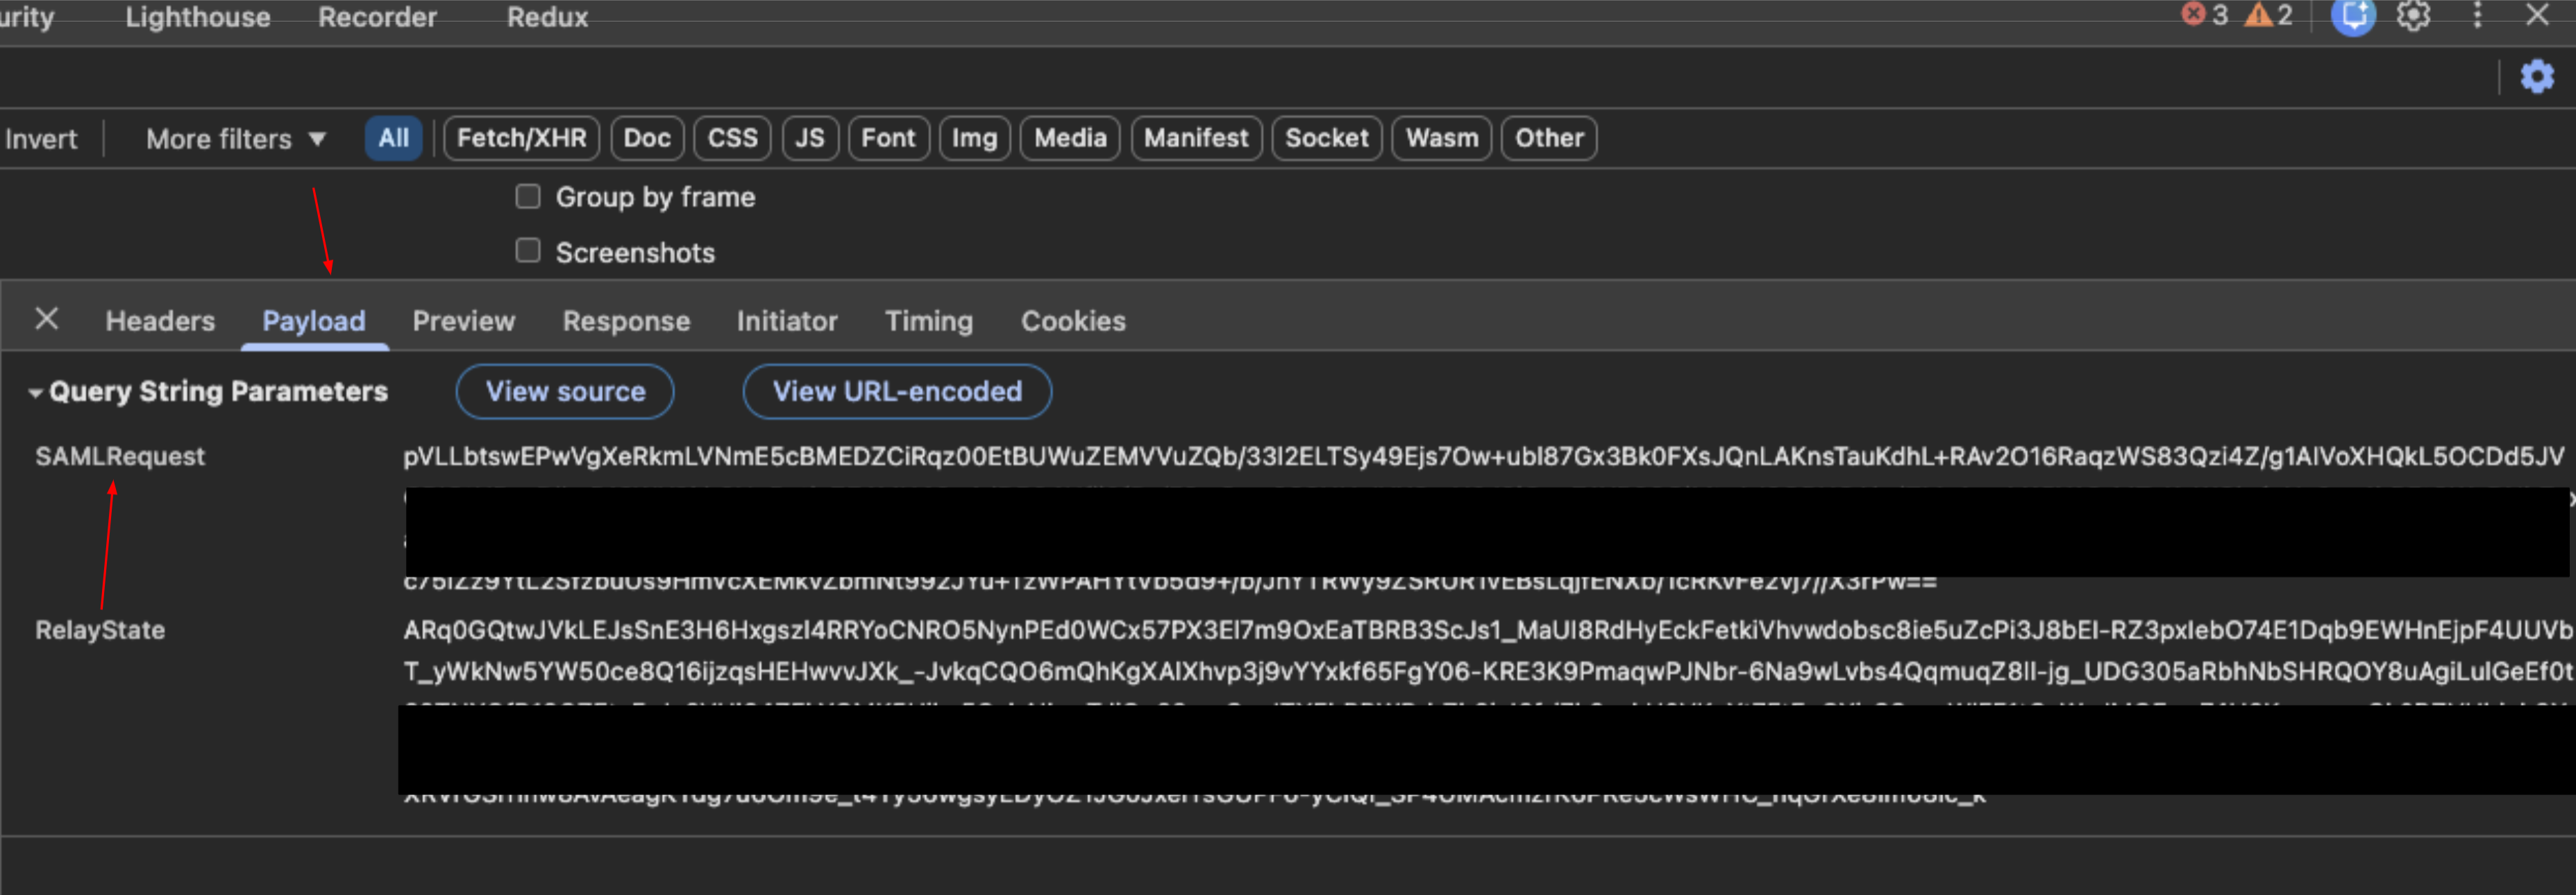Select the SAMLRequest parameter label
This screenshot has width=2576, height=895.
[120, 455]
